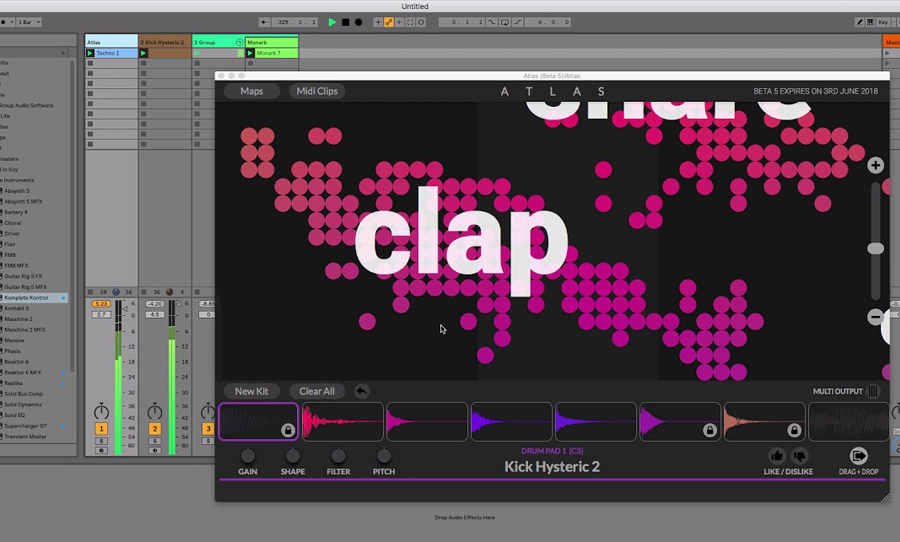Image resolution: width=900 pixels, height=542 pixels.
Task: Click the thumbs down Dislike icon
Action: pos(799,456)
